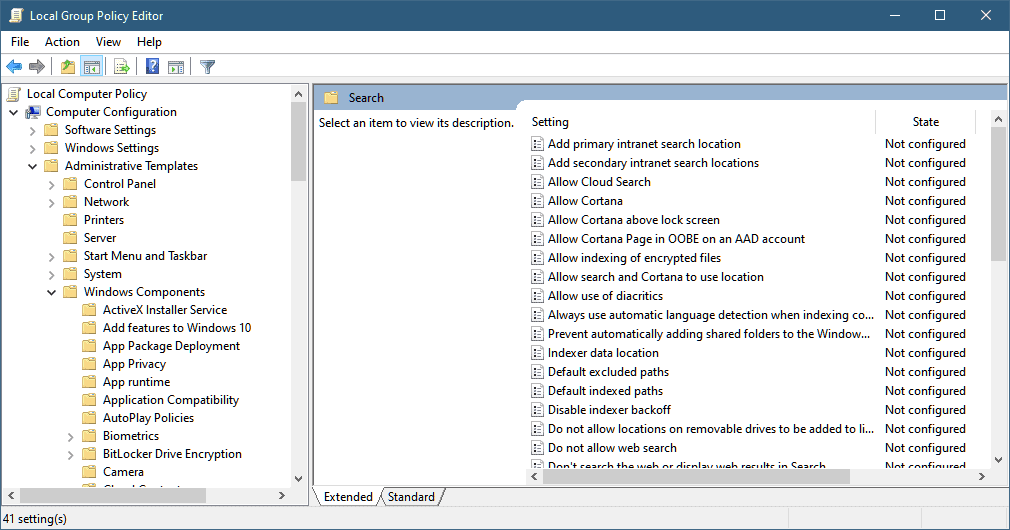Click the Forward arrow toolbar icon
This screenshot has width=1010, height=530.
coord(37,66)
